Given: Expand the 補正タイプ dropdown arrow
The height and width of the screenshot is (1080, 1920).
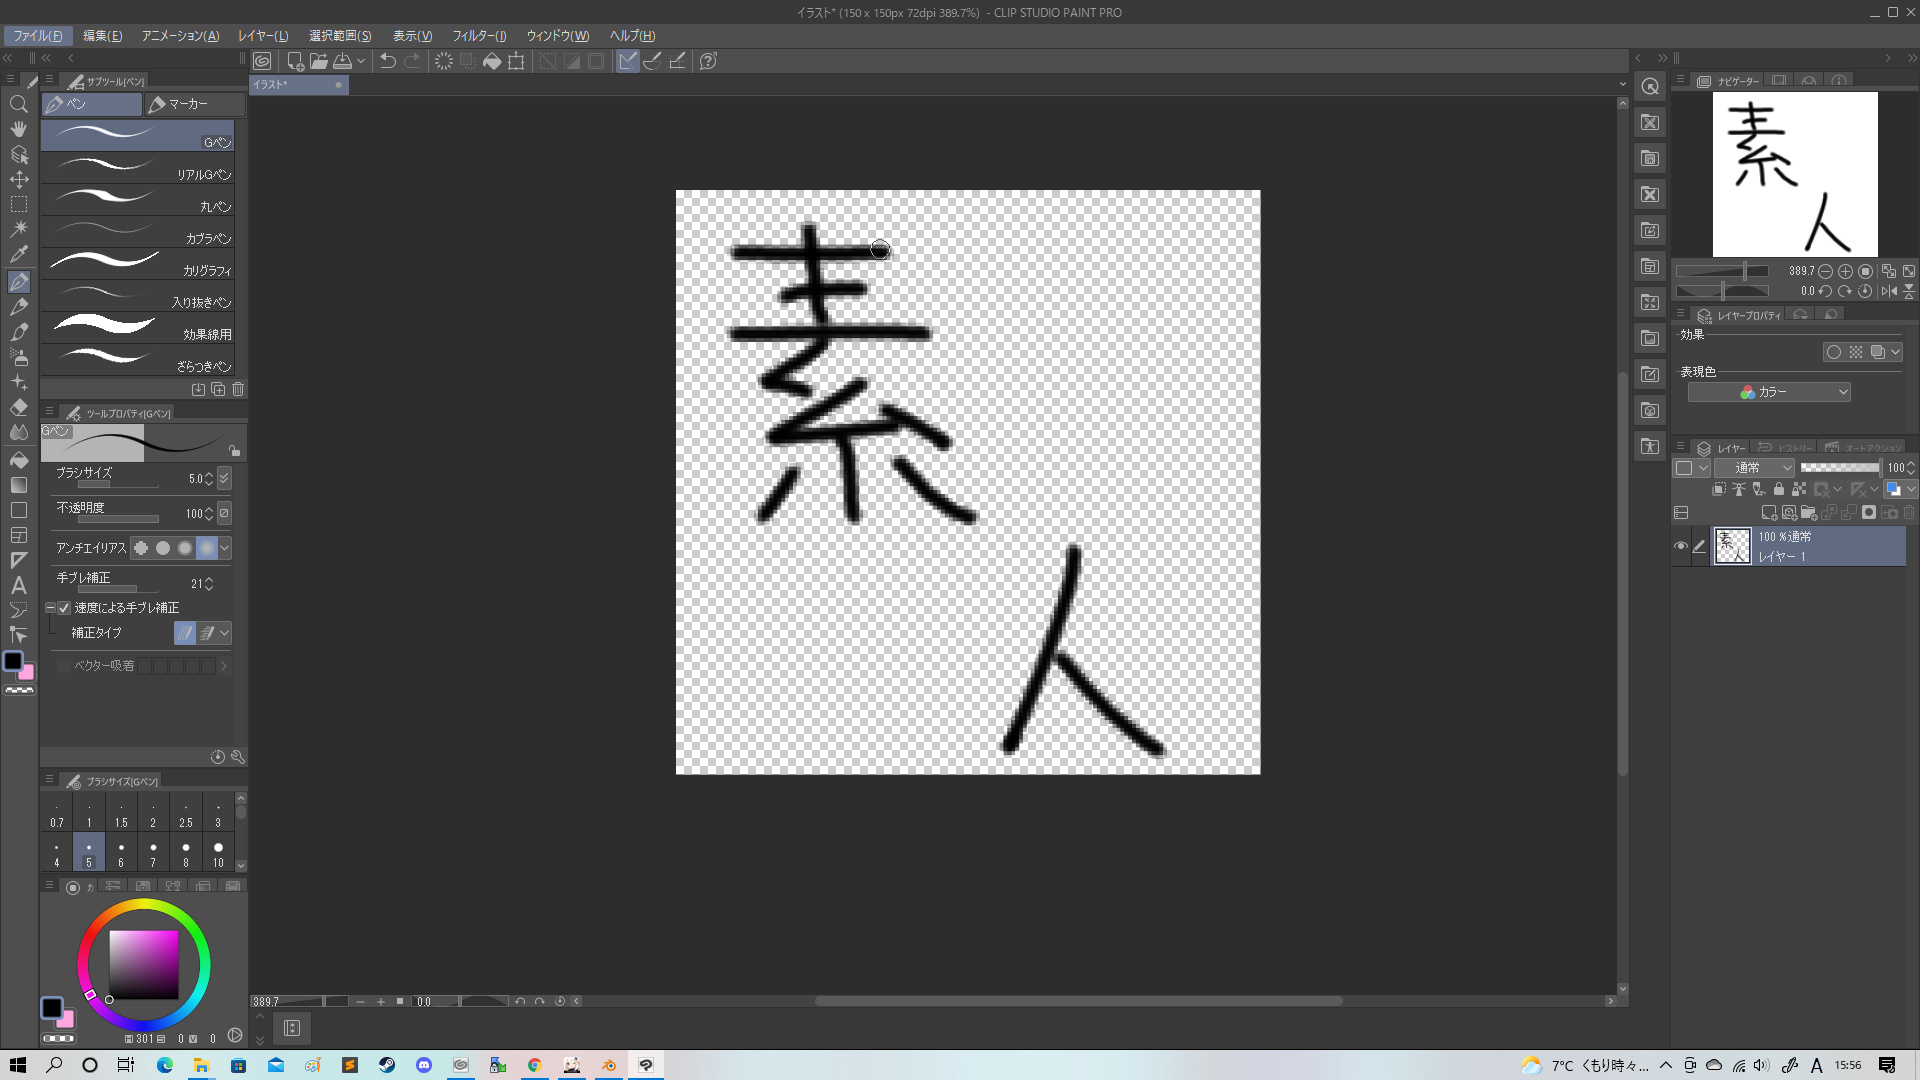Looking at the screenshot, I should point(225,633).
